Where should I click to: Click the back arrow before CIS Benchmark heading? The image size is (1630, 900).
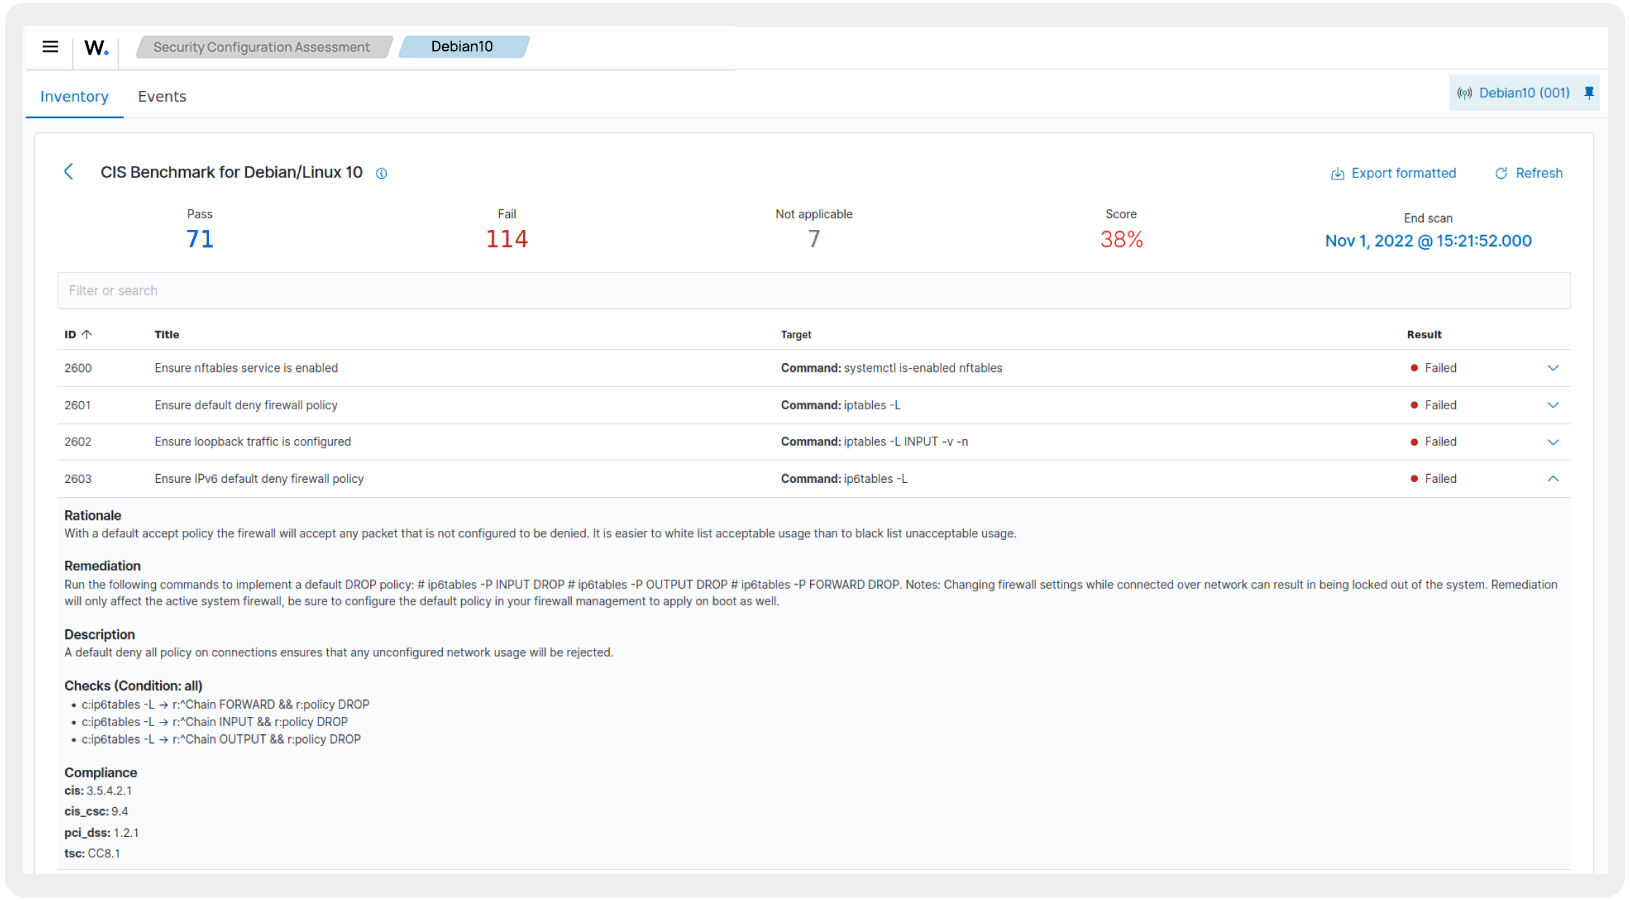click(68, 171)
